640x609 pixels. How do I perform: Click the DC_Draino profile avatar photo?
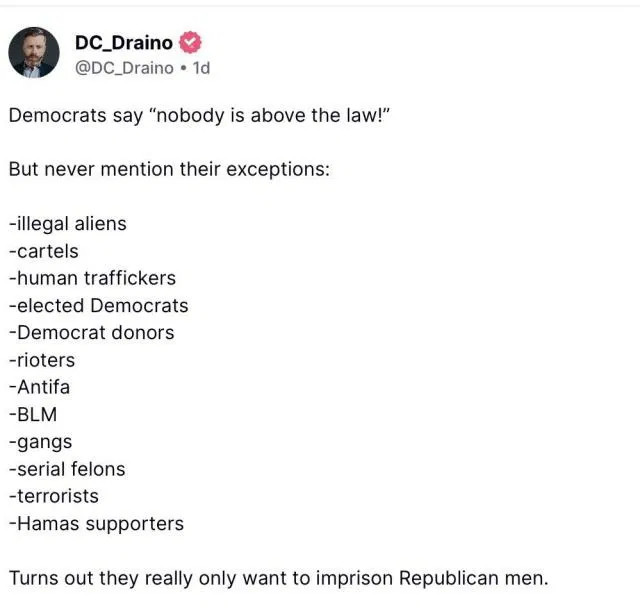coord(34,53)
